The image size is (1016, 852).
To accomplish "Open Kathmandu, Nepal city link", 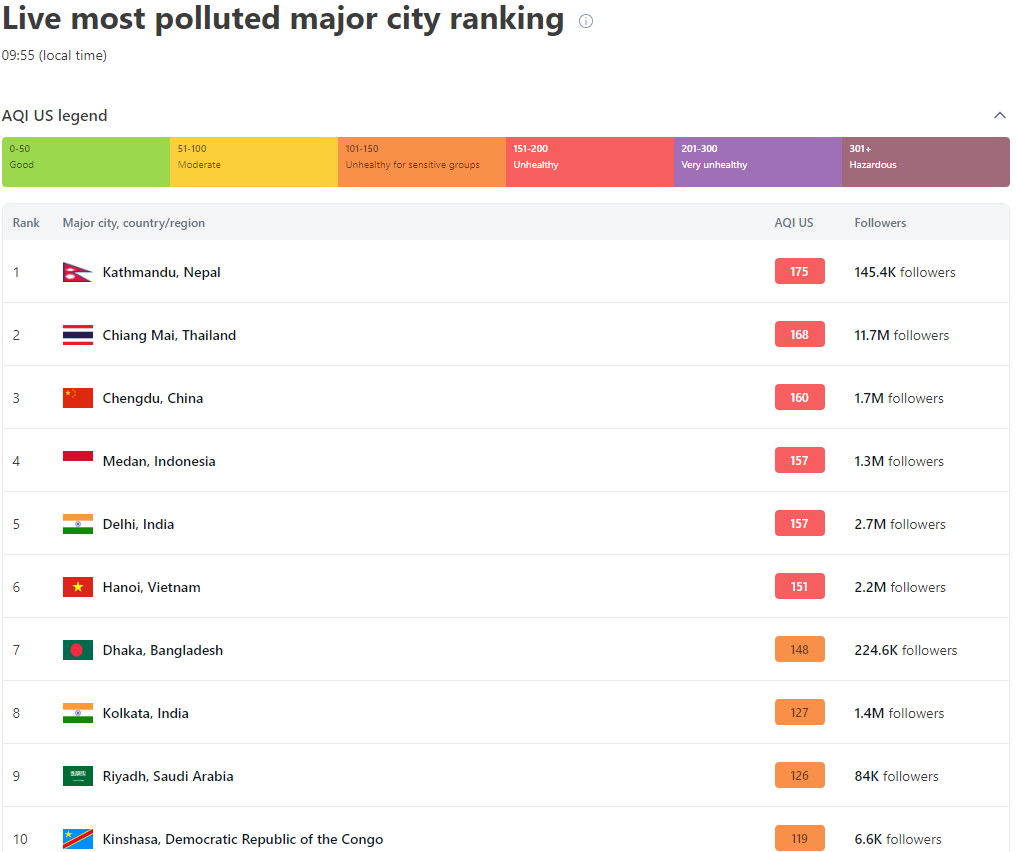I will [161, 272].
